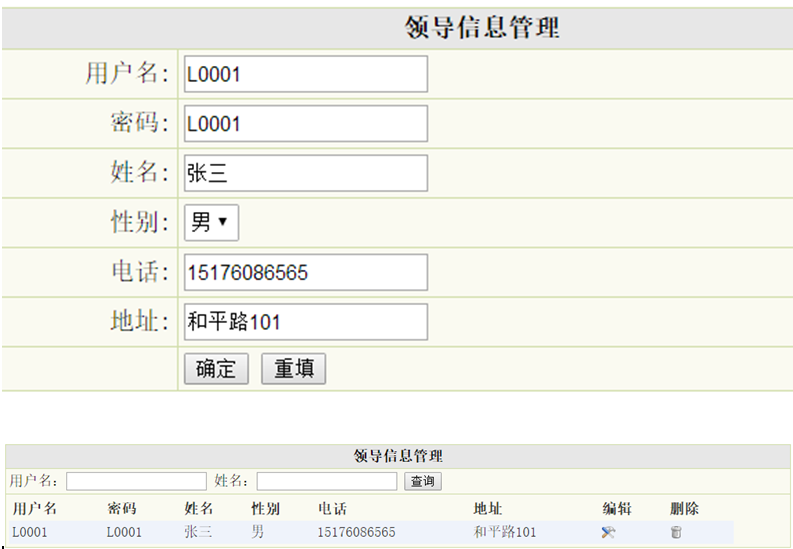Image resolution: width=793 pixels, height=549 pixels.
Task: Click the 电话: form label
Action: pyautogui.click(x=140, y=271)
